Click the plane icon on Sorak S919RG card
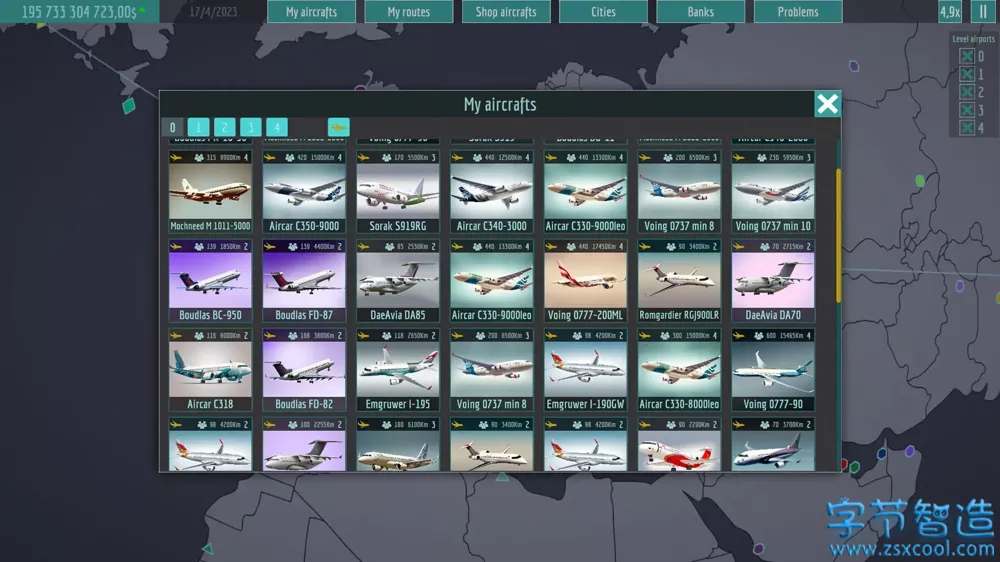This screenshot has width=1000, height=562. pos(364,158)
